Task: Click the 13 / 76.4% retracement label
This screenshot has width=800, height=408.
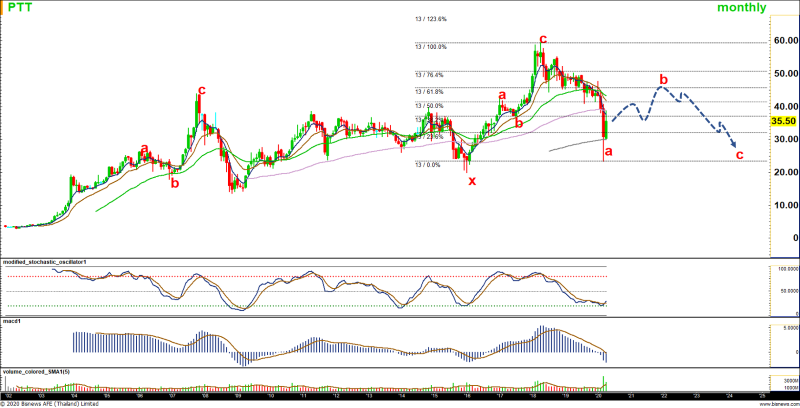Action: (x=429, y=75)
